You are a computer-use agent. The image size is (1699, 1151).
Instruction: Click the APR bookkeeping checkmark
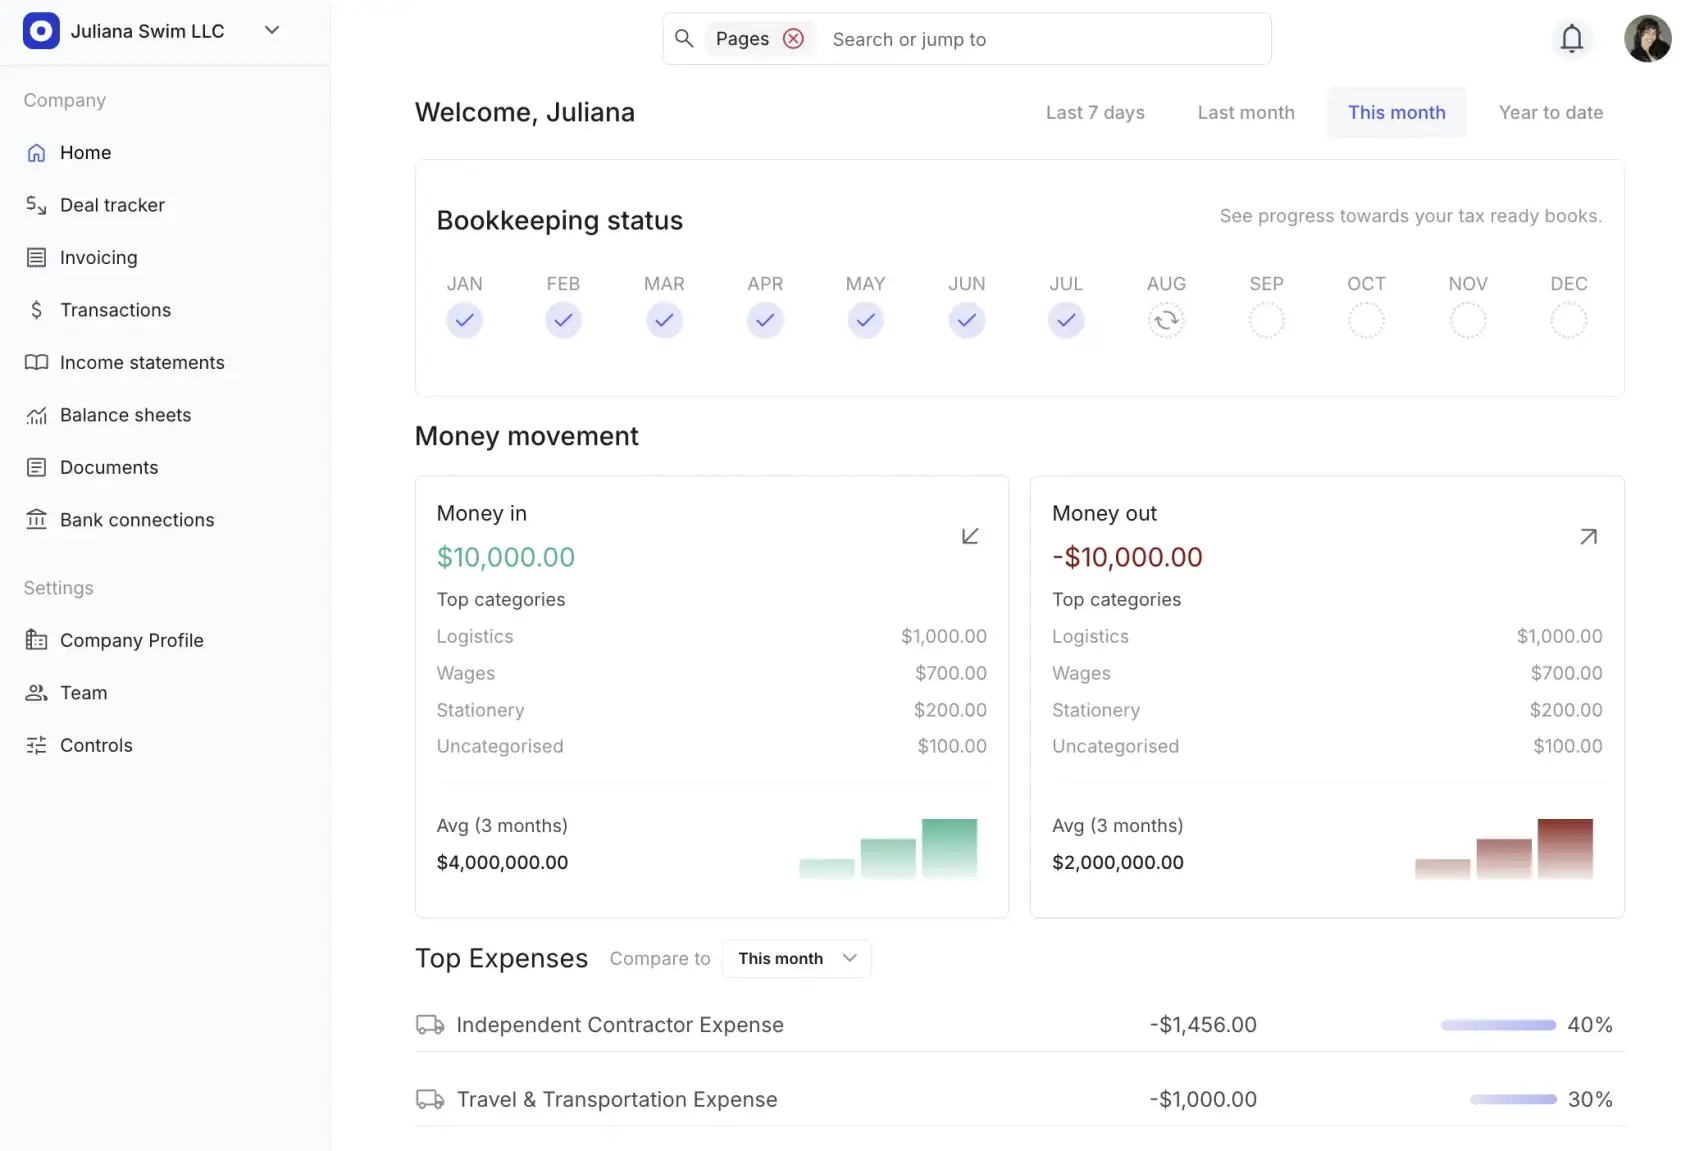pyautogui.click(x=765, y=320)
